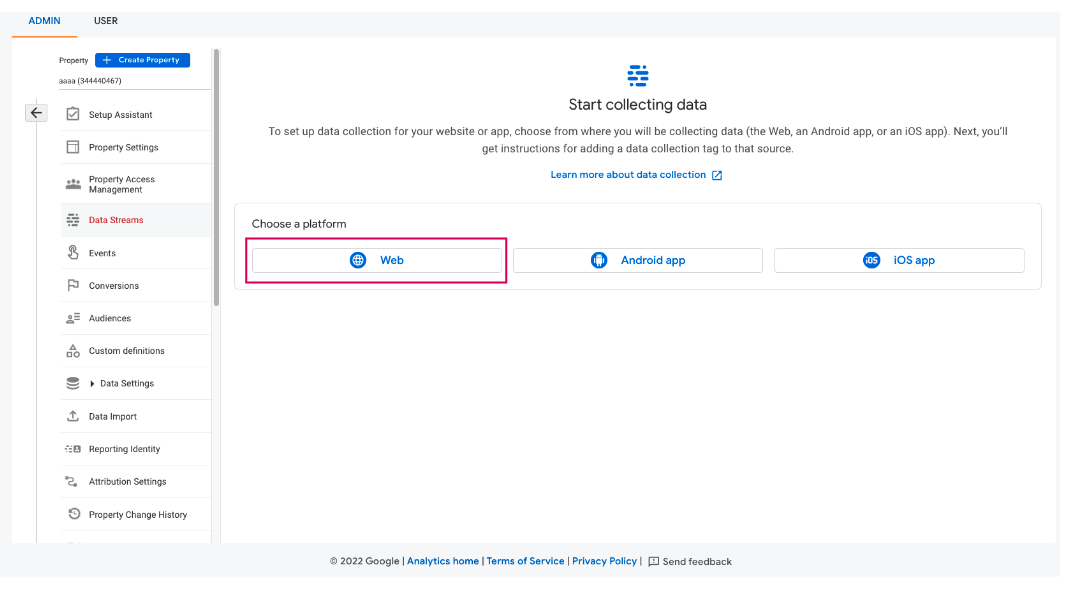Click the Property Access Management people icon
1091x593 pixels.
pos(73,184)
